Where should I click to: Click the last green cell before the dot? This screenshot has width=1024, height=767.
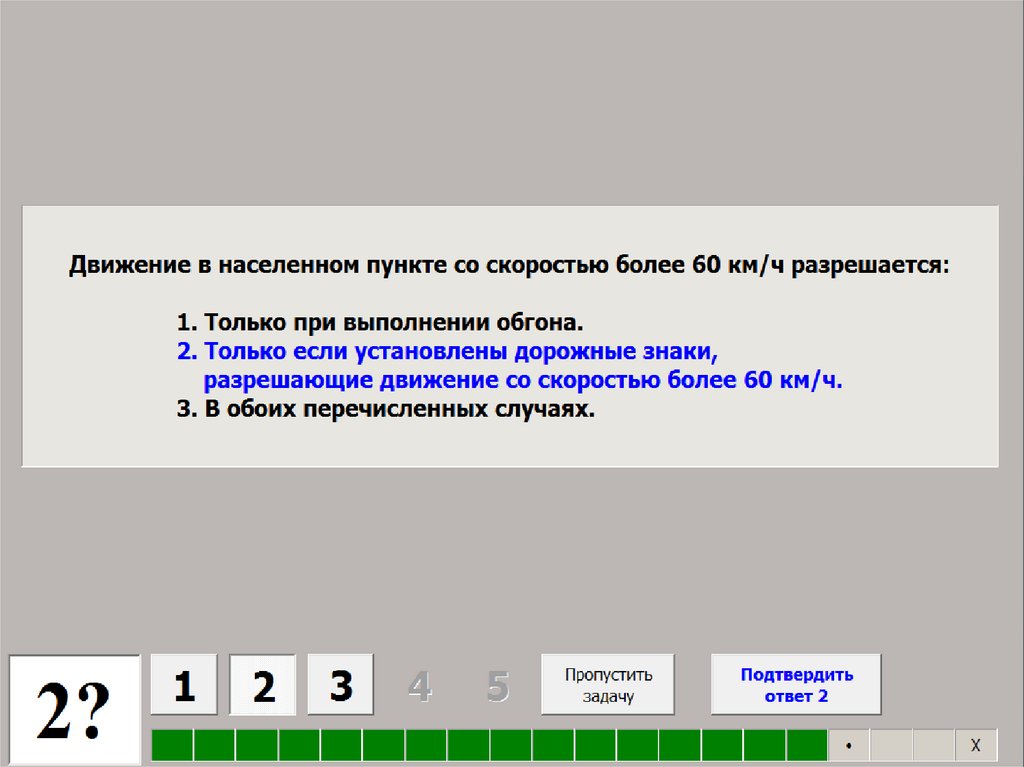click(x=807, y=746)
